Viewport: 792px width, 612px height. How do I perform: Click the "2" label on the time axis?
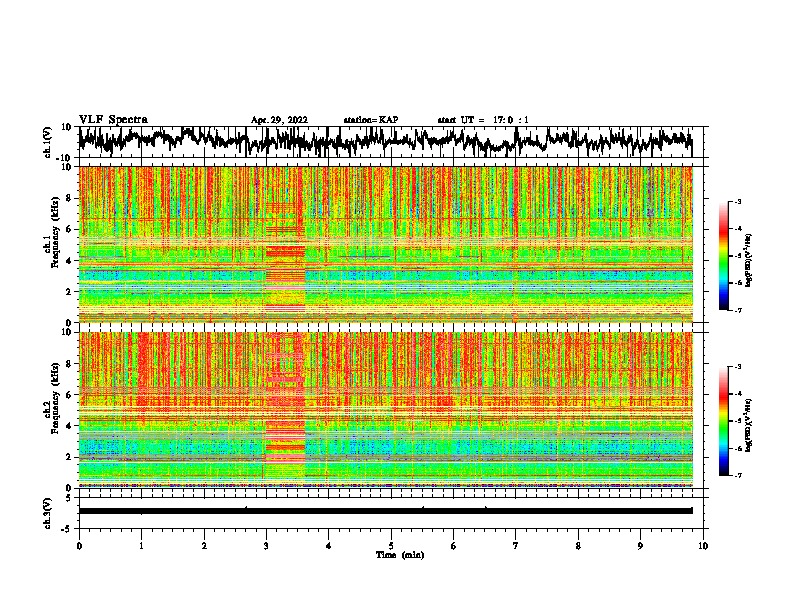204,546
